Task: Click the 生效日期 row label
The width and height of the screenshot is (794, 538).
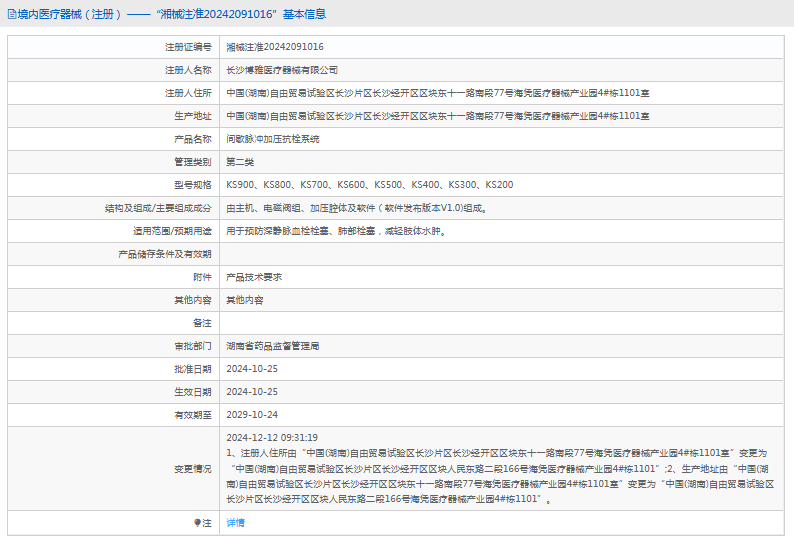Action: click(x=193, y=392)
